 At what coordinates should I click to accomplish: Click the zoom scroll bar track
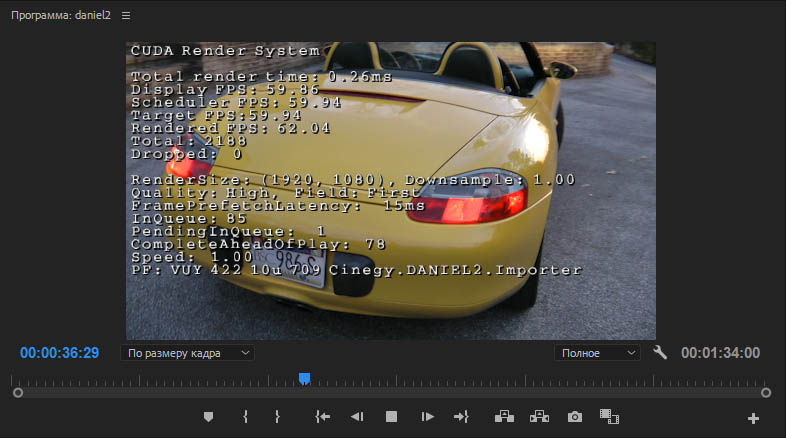coord(391,393)
